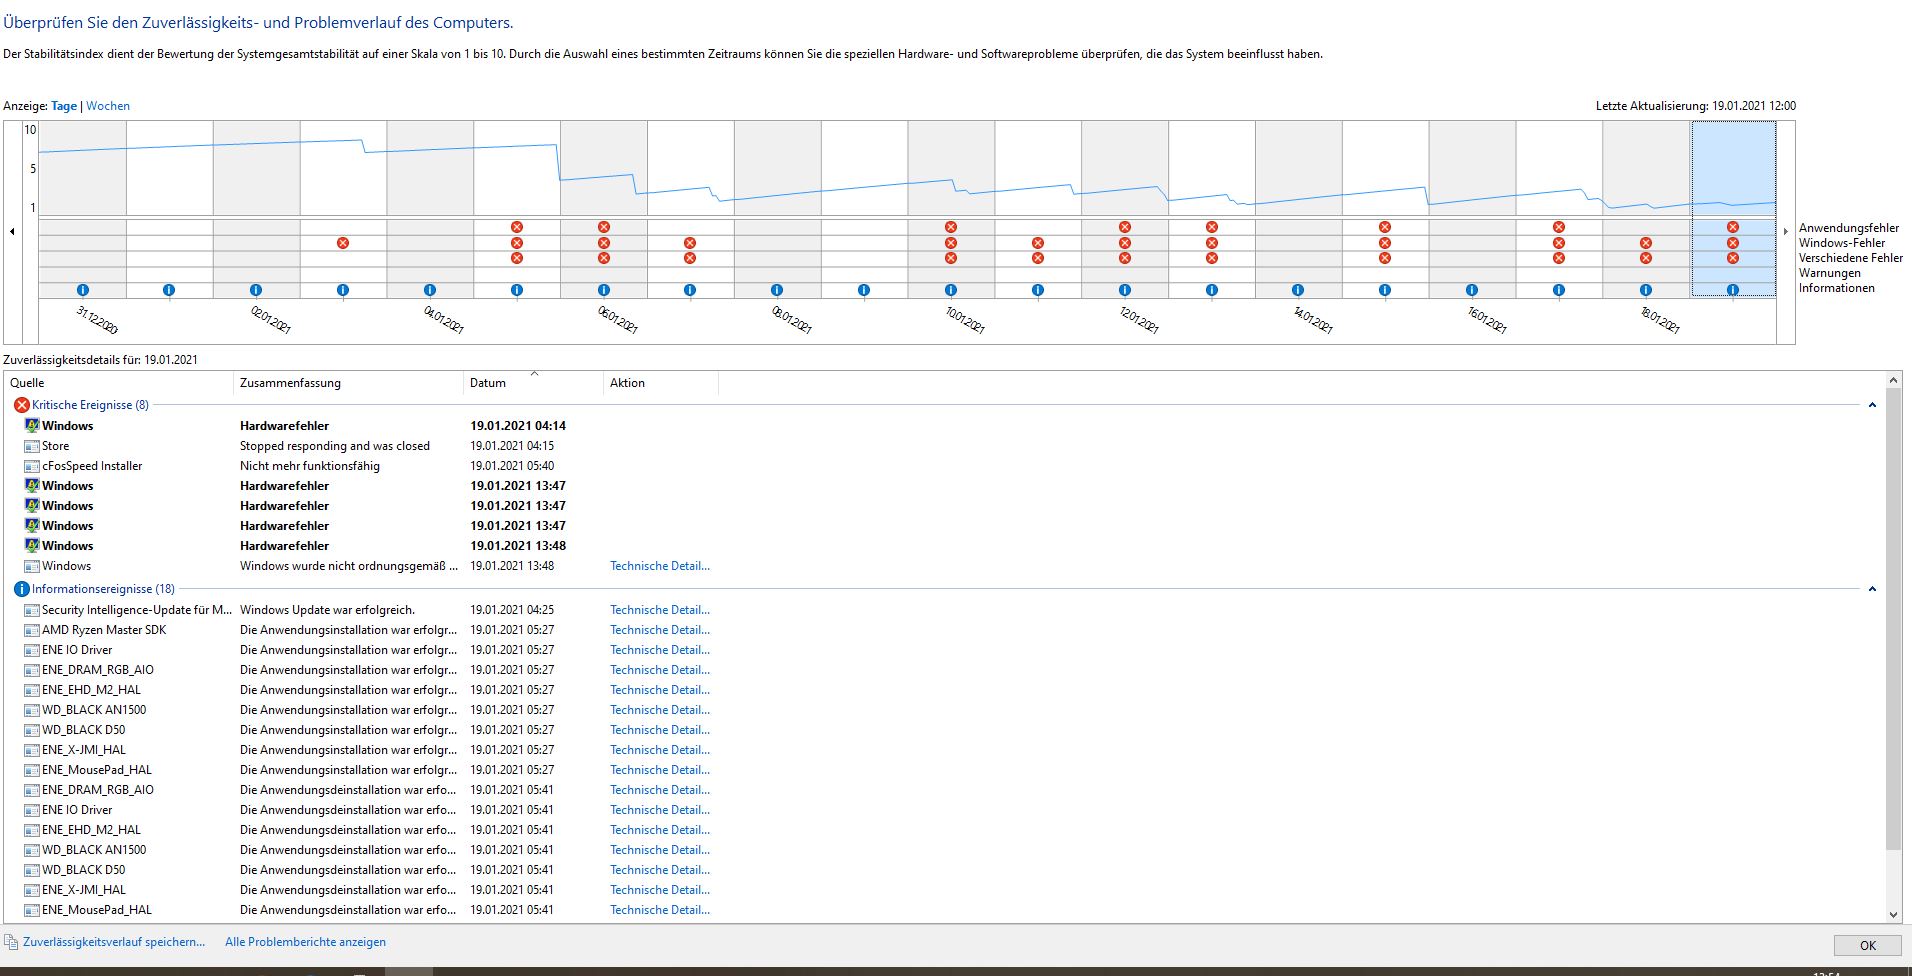Click the Informationsereignisse (18) group heading
Viewport: 1912px width, 976px height.
point(103,589)
